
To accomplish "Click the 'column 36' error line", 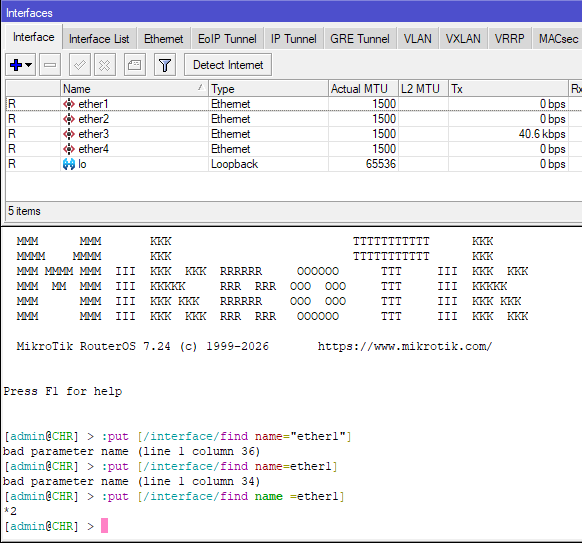I will click(x=131, y=451).
